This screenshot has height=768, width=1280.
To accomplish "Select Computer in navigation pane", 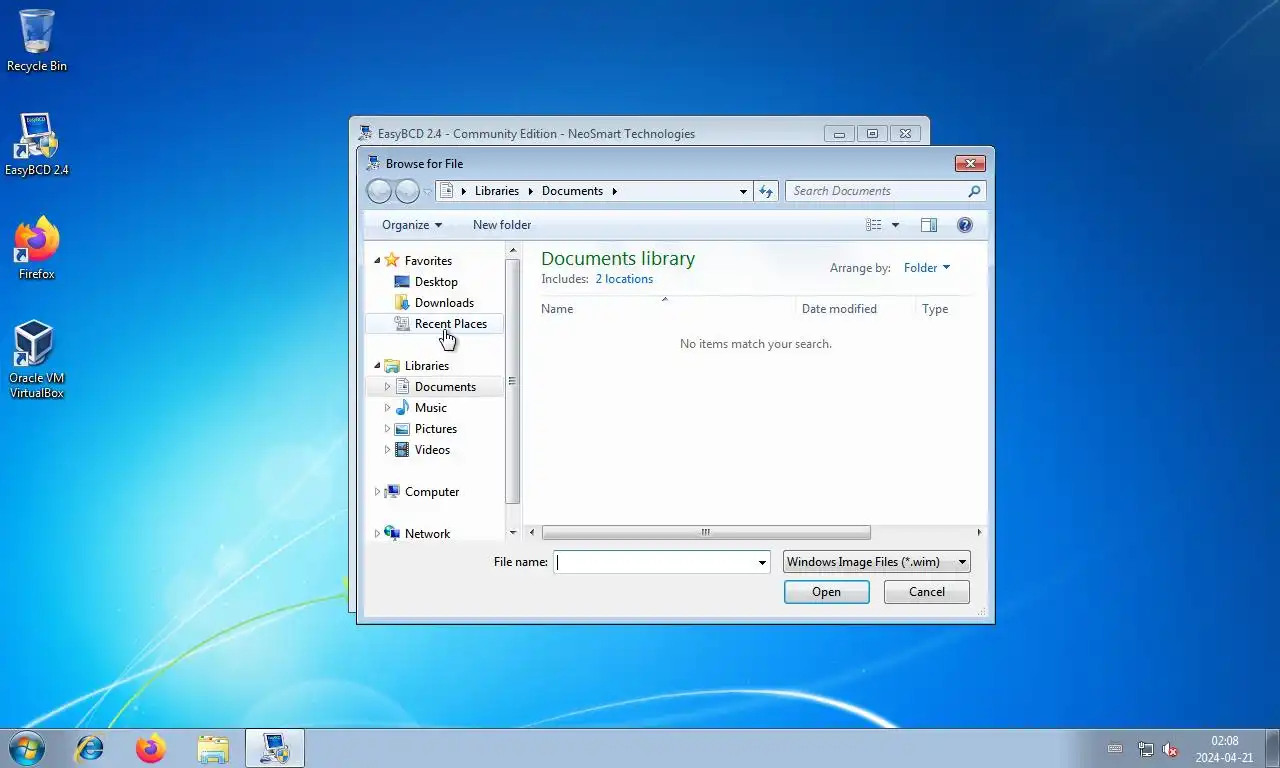I will pos(432,492).
